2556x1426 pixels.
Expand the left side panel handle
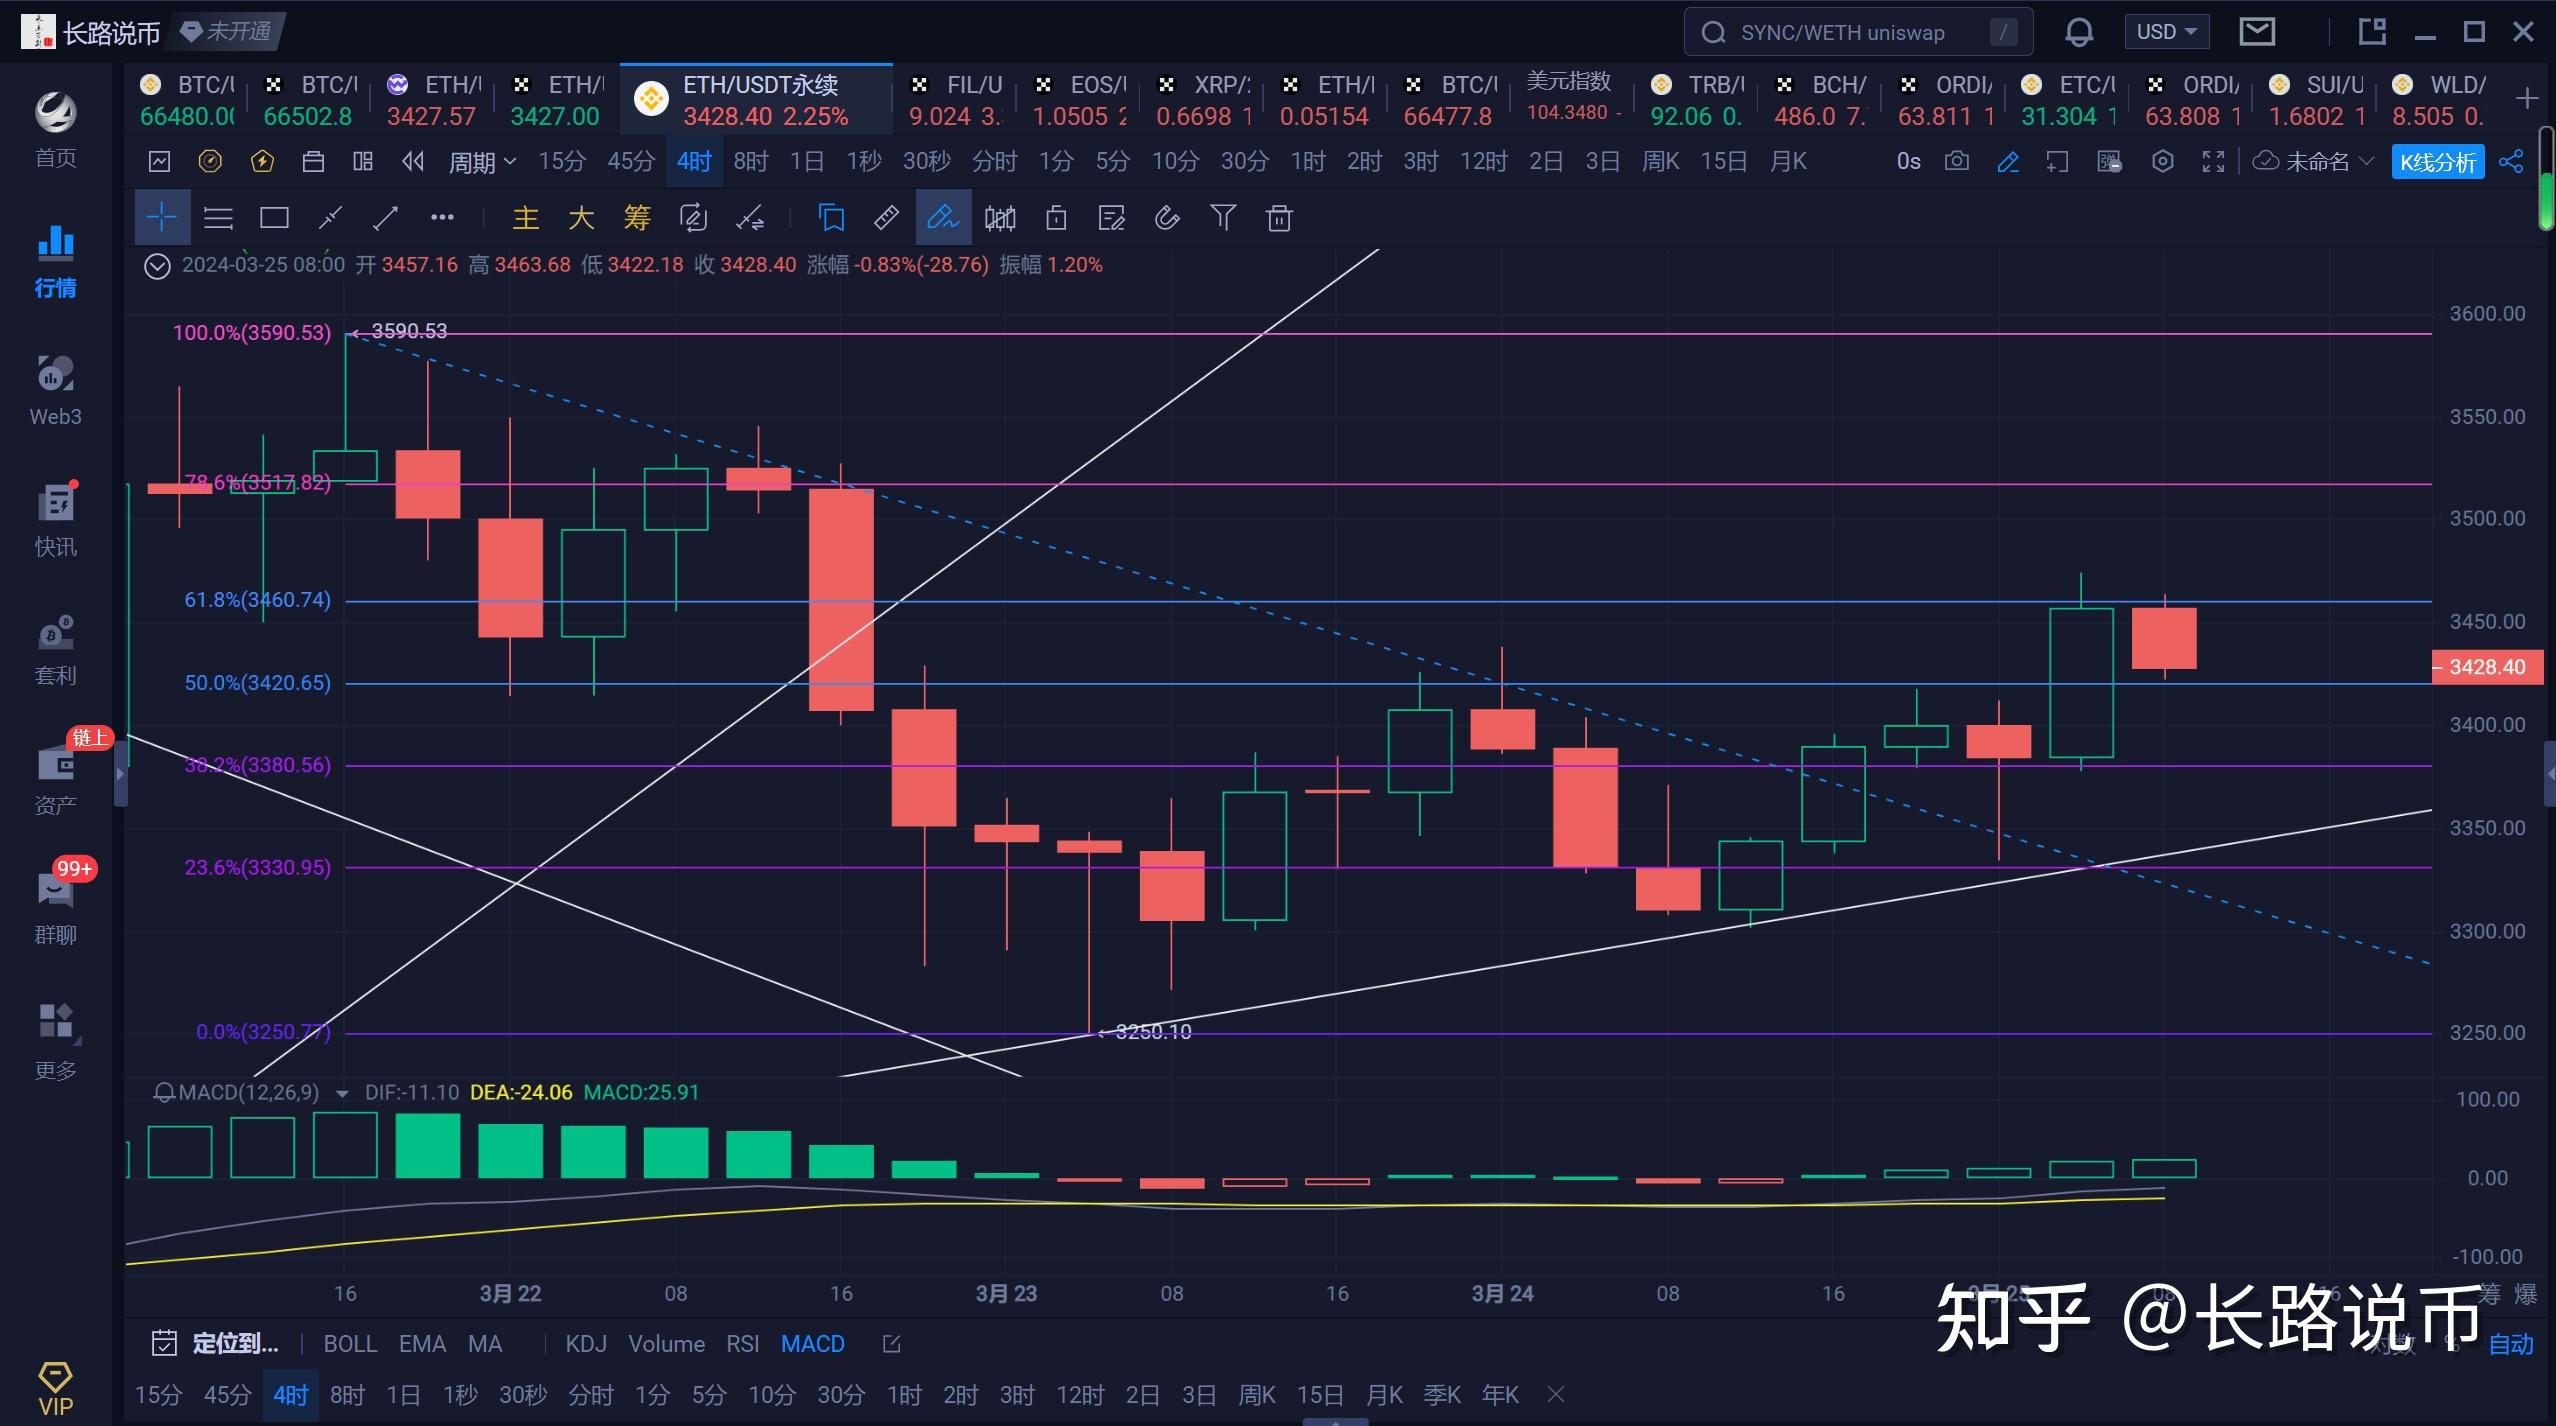[120, 772]
